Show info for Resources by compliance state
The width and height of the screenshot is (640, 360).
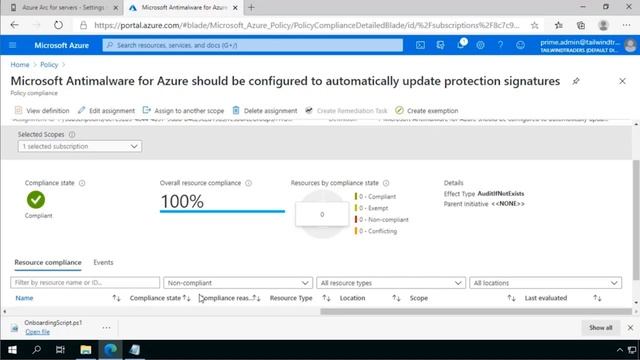coord(386,183)
